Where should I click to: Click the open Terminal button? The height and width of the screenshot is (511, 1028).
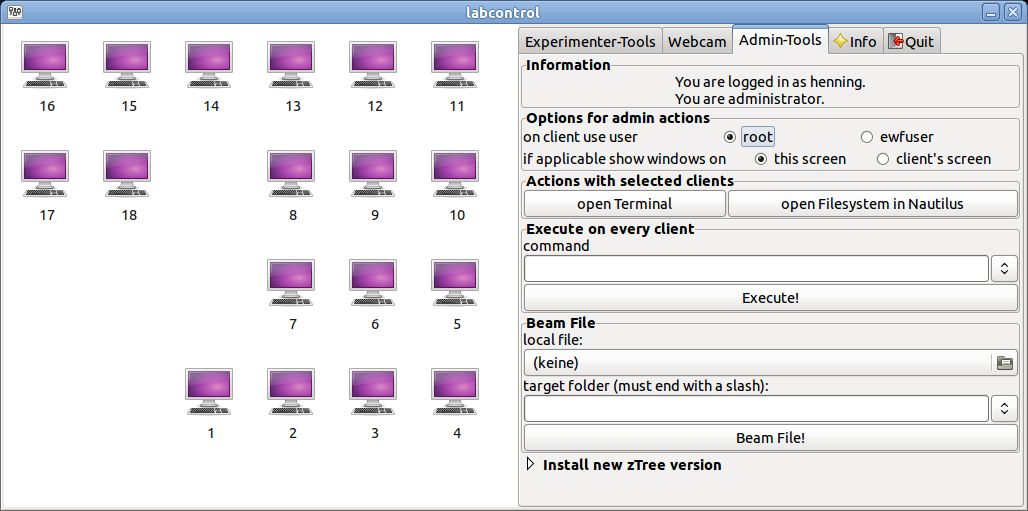[x=625, y=204]
